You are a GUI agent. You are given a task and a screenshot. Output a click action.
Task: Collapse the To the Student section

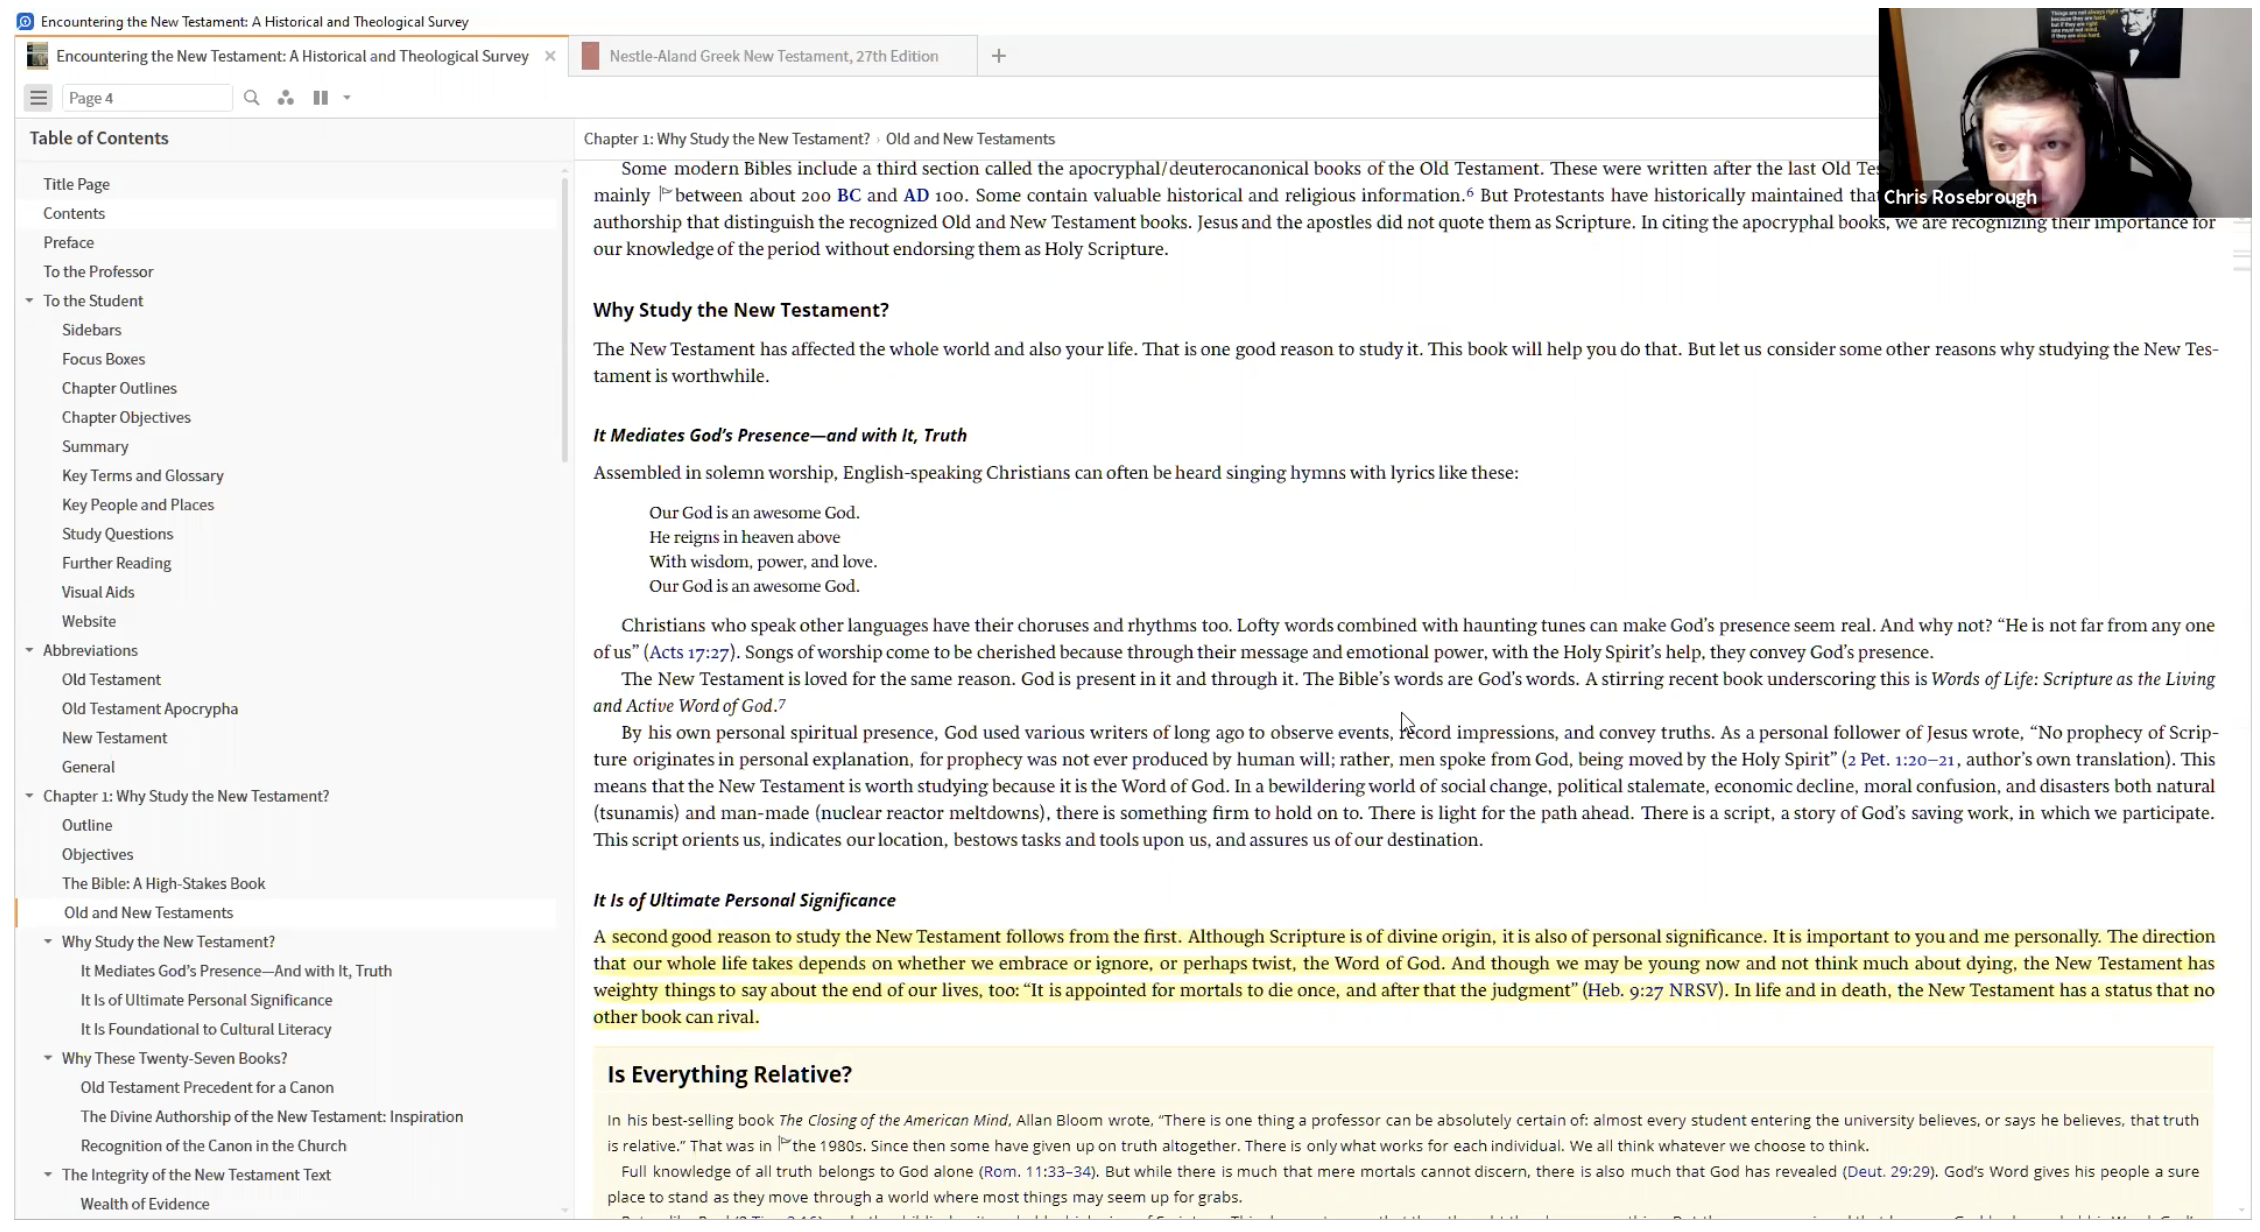29,301
